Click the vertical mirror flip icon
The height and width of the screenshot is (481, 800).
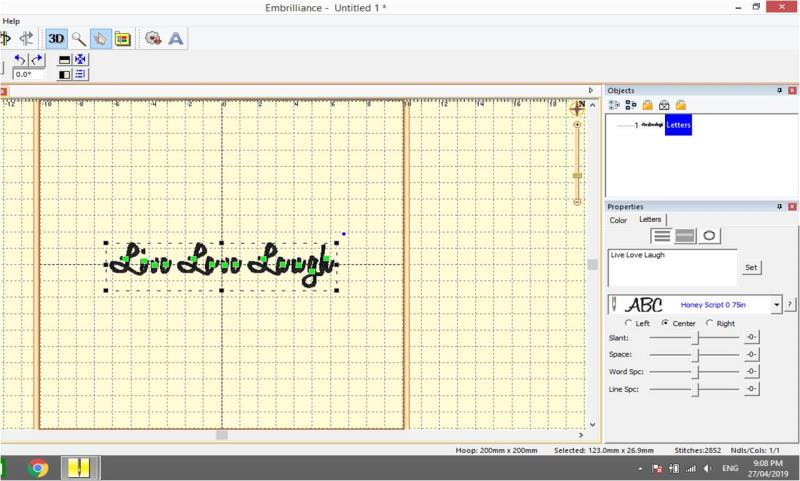(6, 39)
